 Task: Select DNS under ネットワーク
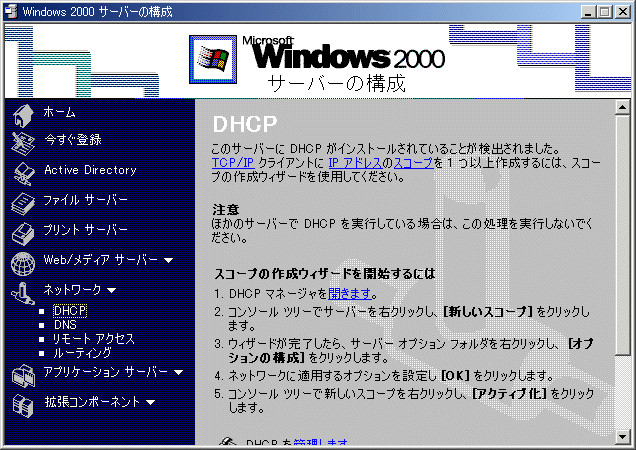click(x=65, y=325)
